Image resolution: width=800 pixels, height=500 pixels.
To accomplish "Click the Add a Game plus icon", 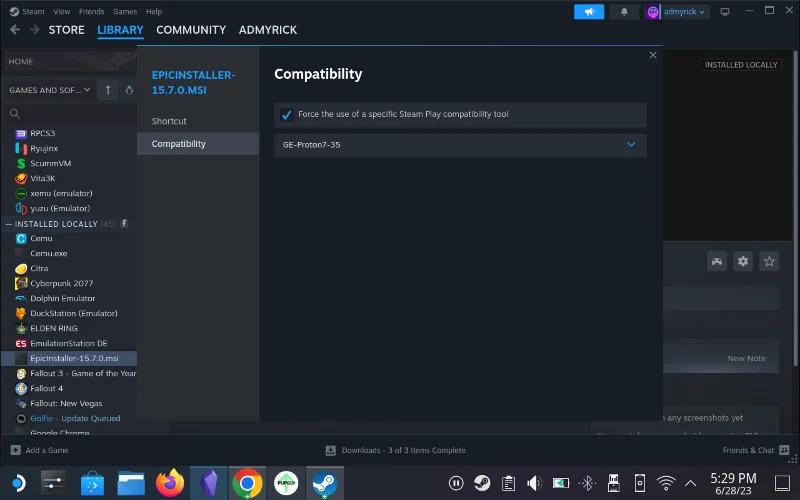I will pos(16,450).
